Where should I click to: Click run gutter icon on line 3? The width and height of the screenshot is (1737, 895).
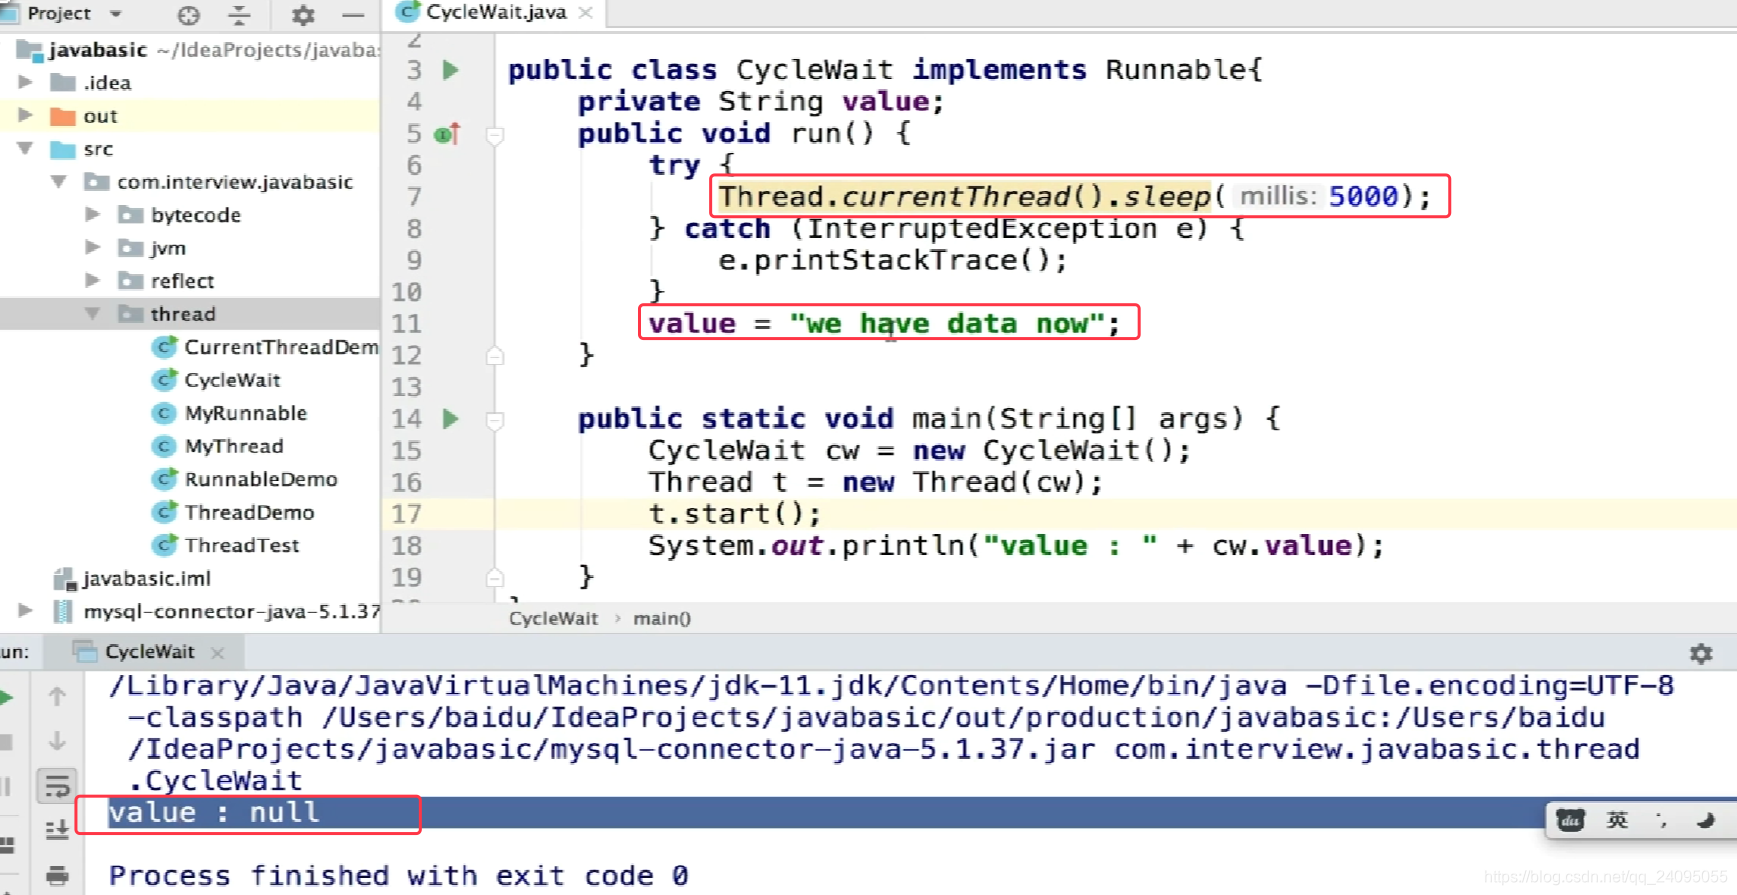[451, 70]
